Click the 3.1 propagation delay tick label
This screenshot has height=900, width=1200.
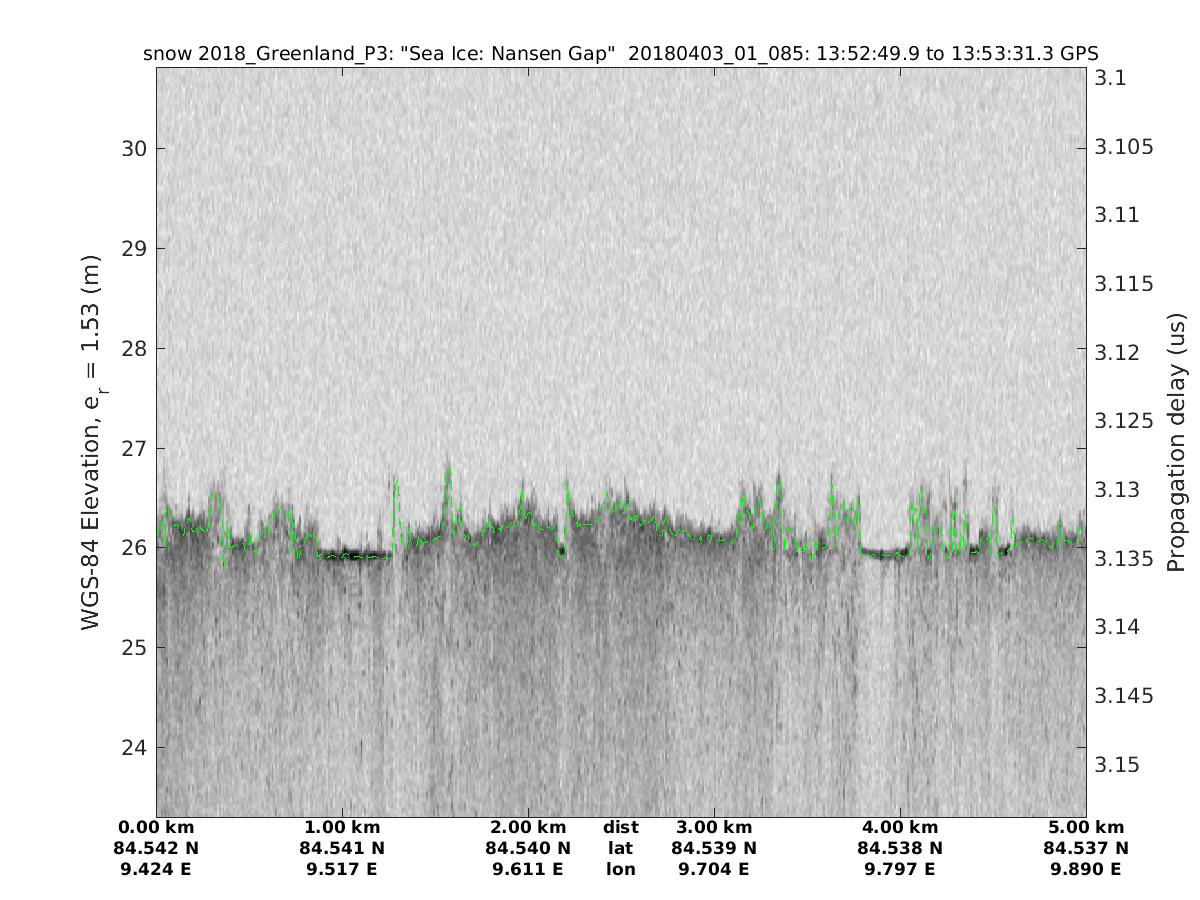tap(1110, 78)
